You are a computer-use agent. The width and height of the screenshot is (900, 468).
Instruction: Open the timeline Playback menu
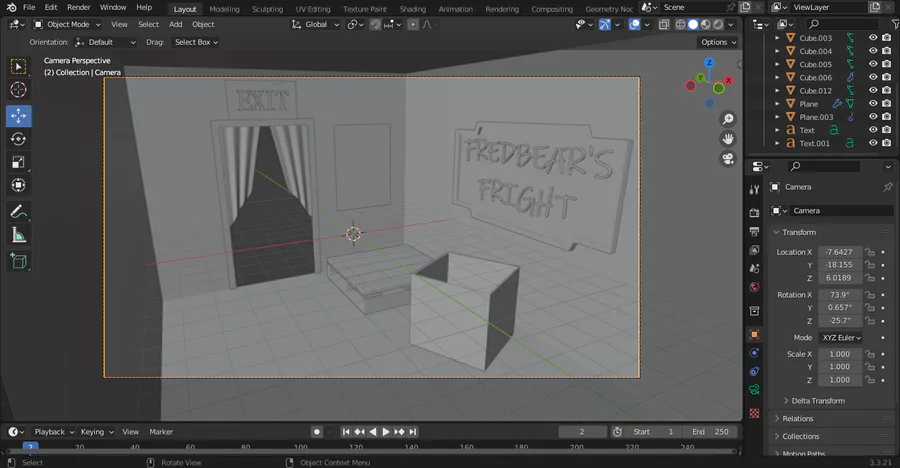54,432
